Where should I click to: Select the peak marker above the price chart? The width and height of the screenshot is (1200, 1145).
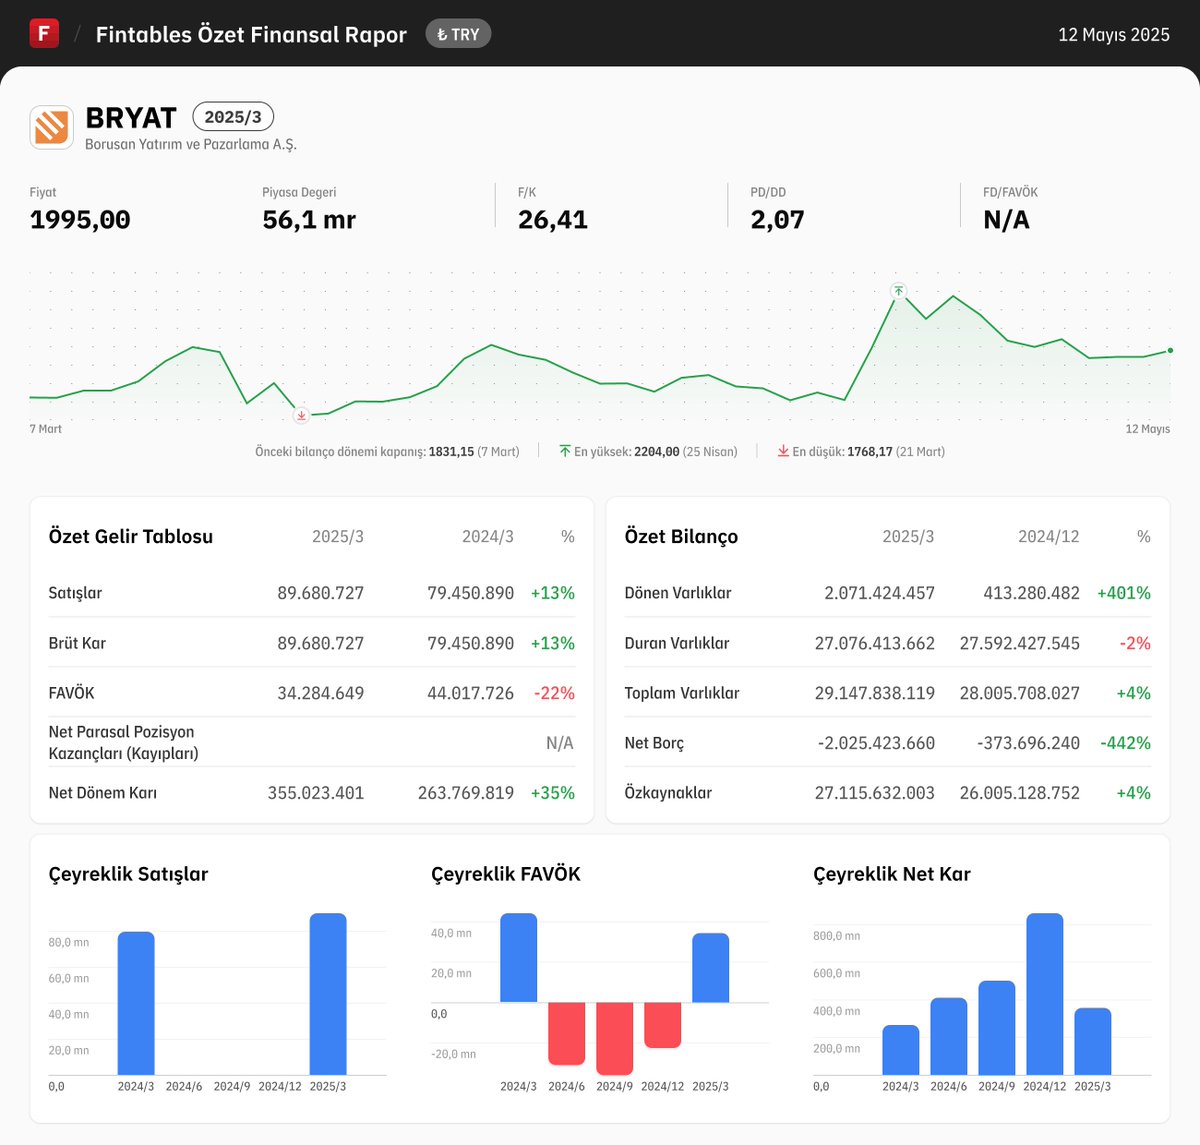tap(898, 291)
